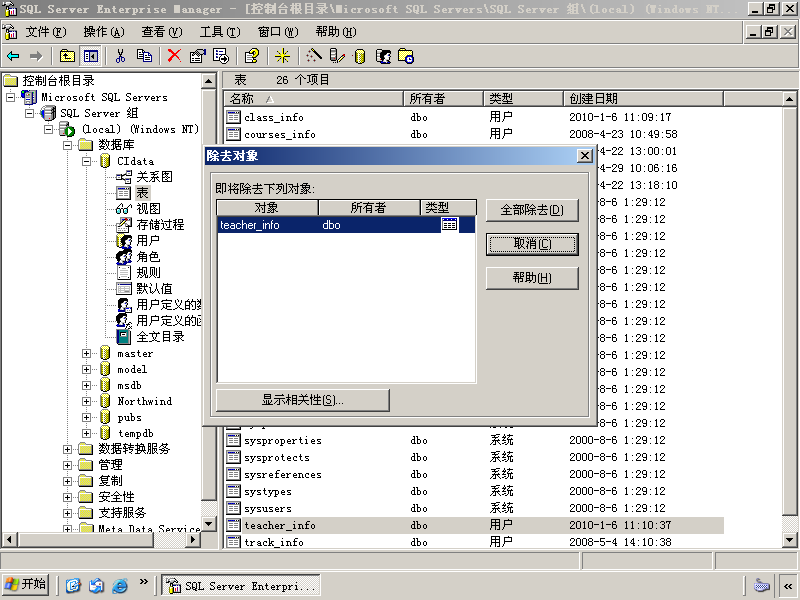This screenshot has height=600, width=800.
Task: Select the 用户 users node in tree
Action: tap(148, 240)
